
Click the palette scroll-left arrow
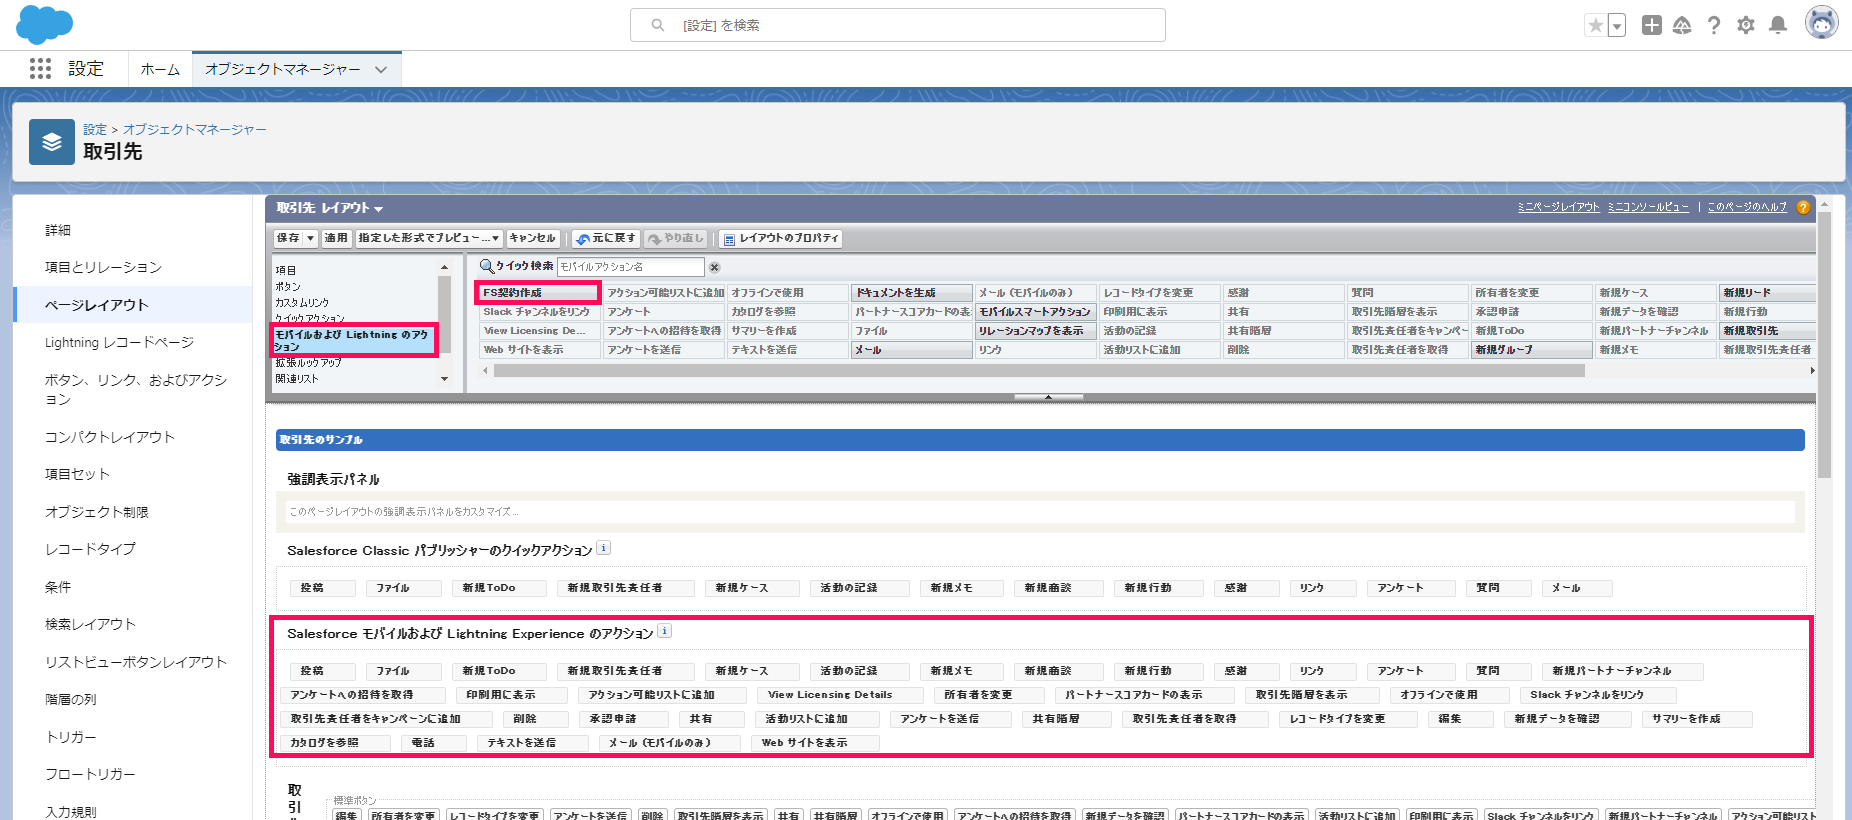pyautogui.click(x=486, y=370)
